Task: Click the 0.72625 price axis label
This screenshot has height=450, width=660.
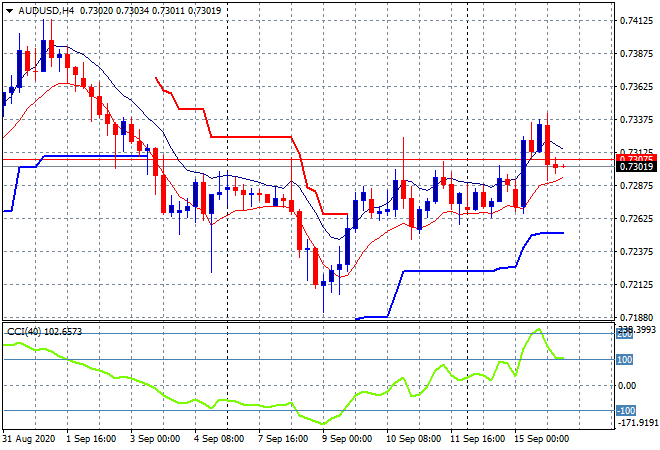Action: (636, 219)
